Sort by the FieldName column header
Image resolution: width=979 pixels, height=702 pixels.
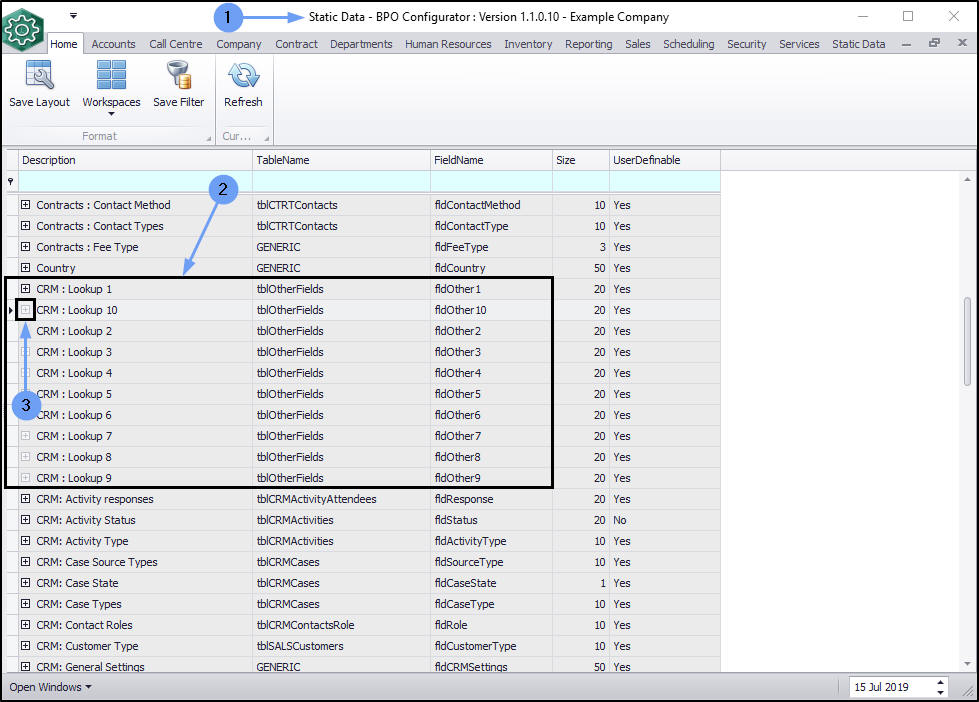click(491, 160)
